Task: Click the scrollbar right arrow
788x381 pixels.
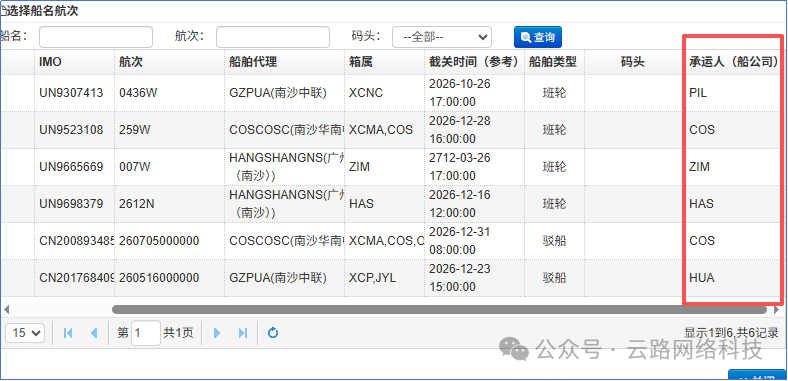Action: point(776,309)
